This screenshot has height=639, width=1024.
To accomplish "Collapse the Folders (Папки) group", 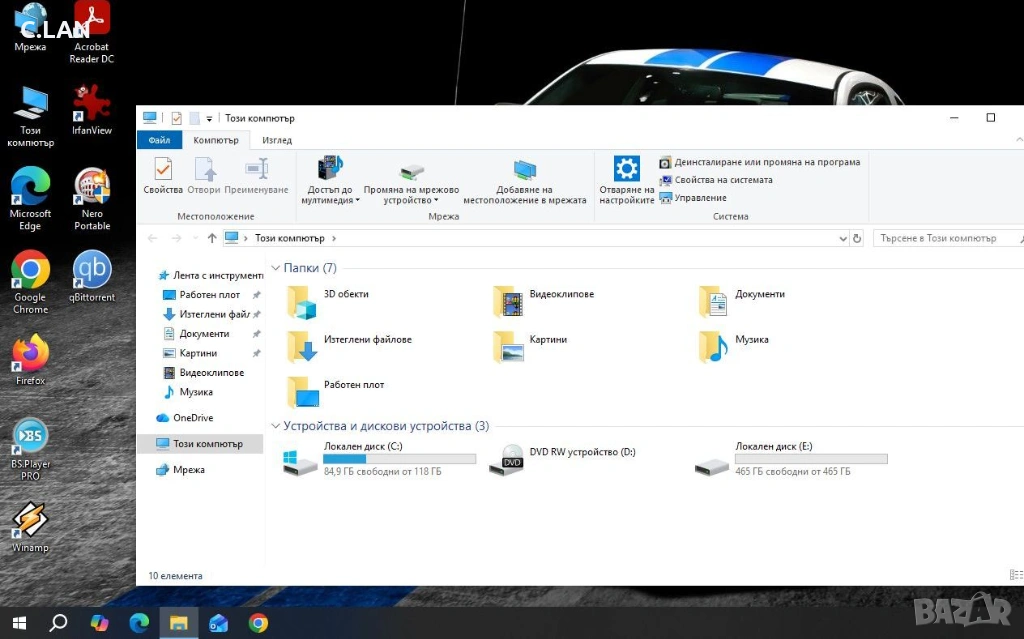I will coord(276,268).
